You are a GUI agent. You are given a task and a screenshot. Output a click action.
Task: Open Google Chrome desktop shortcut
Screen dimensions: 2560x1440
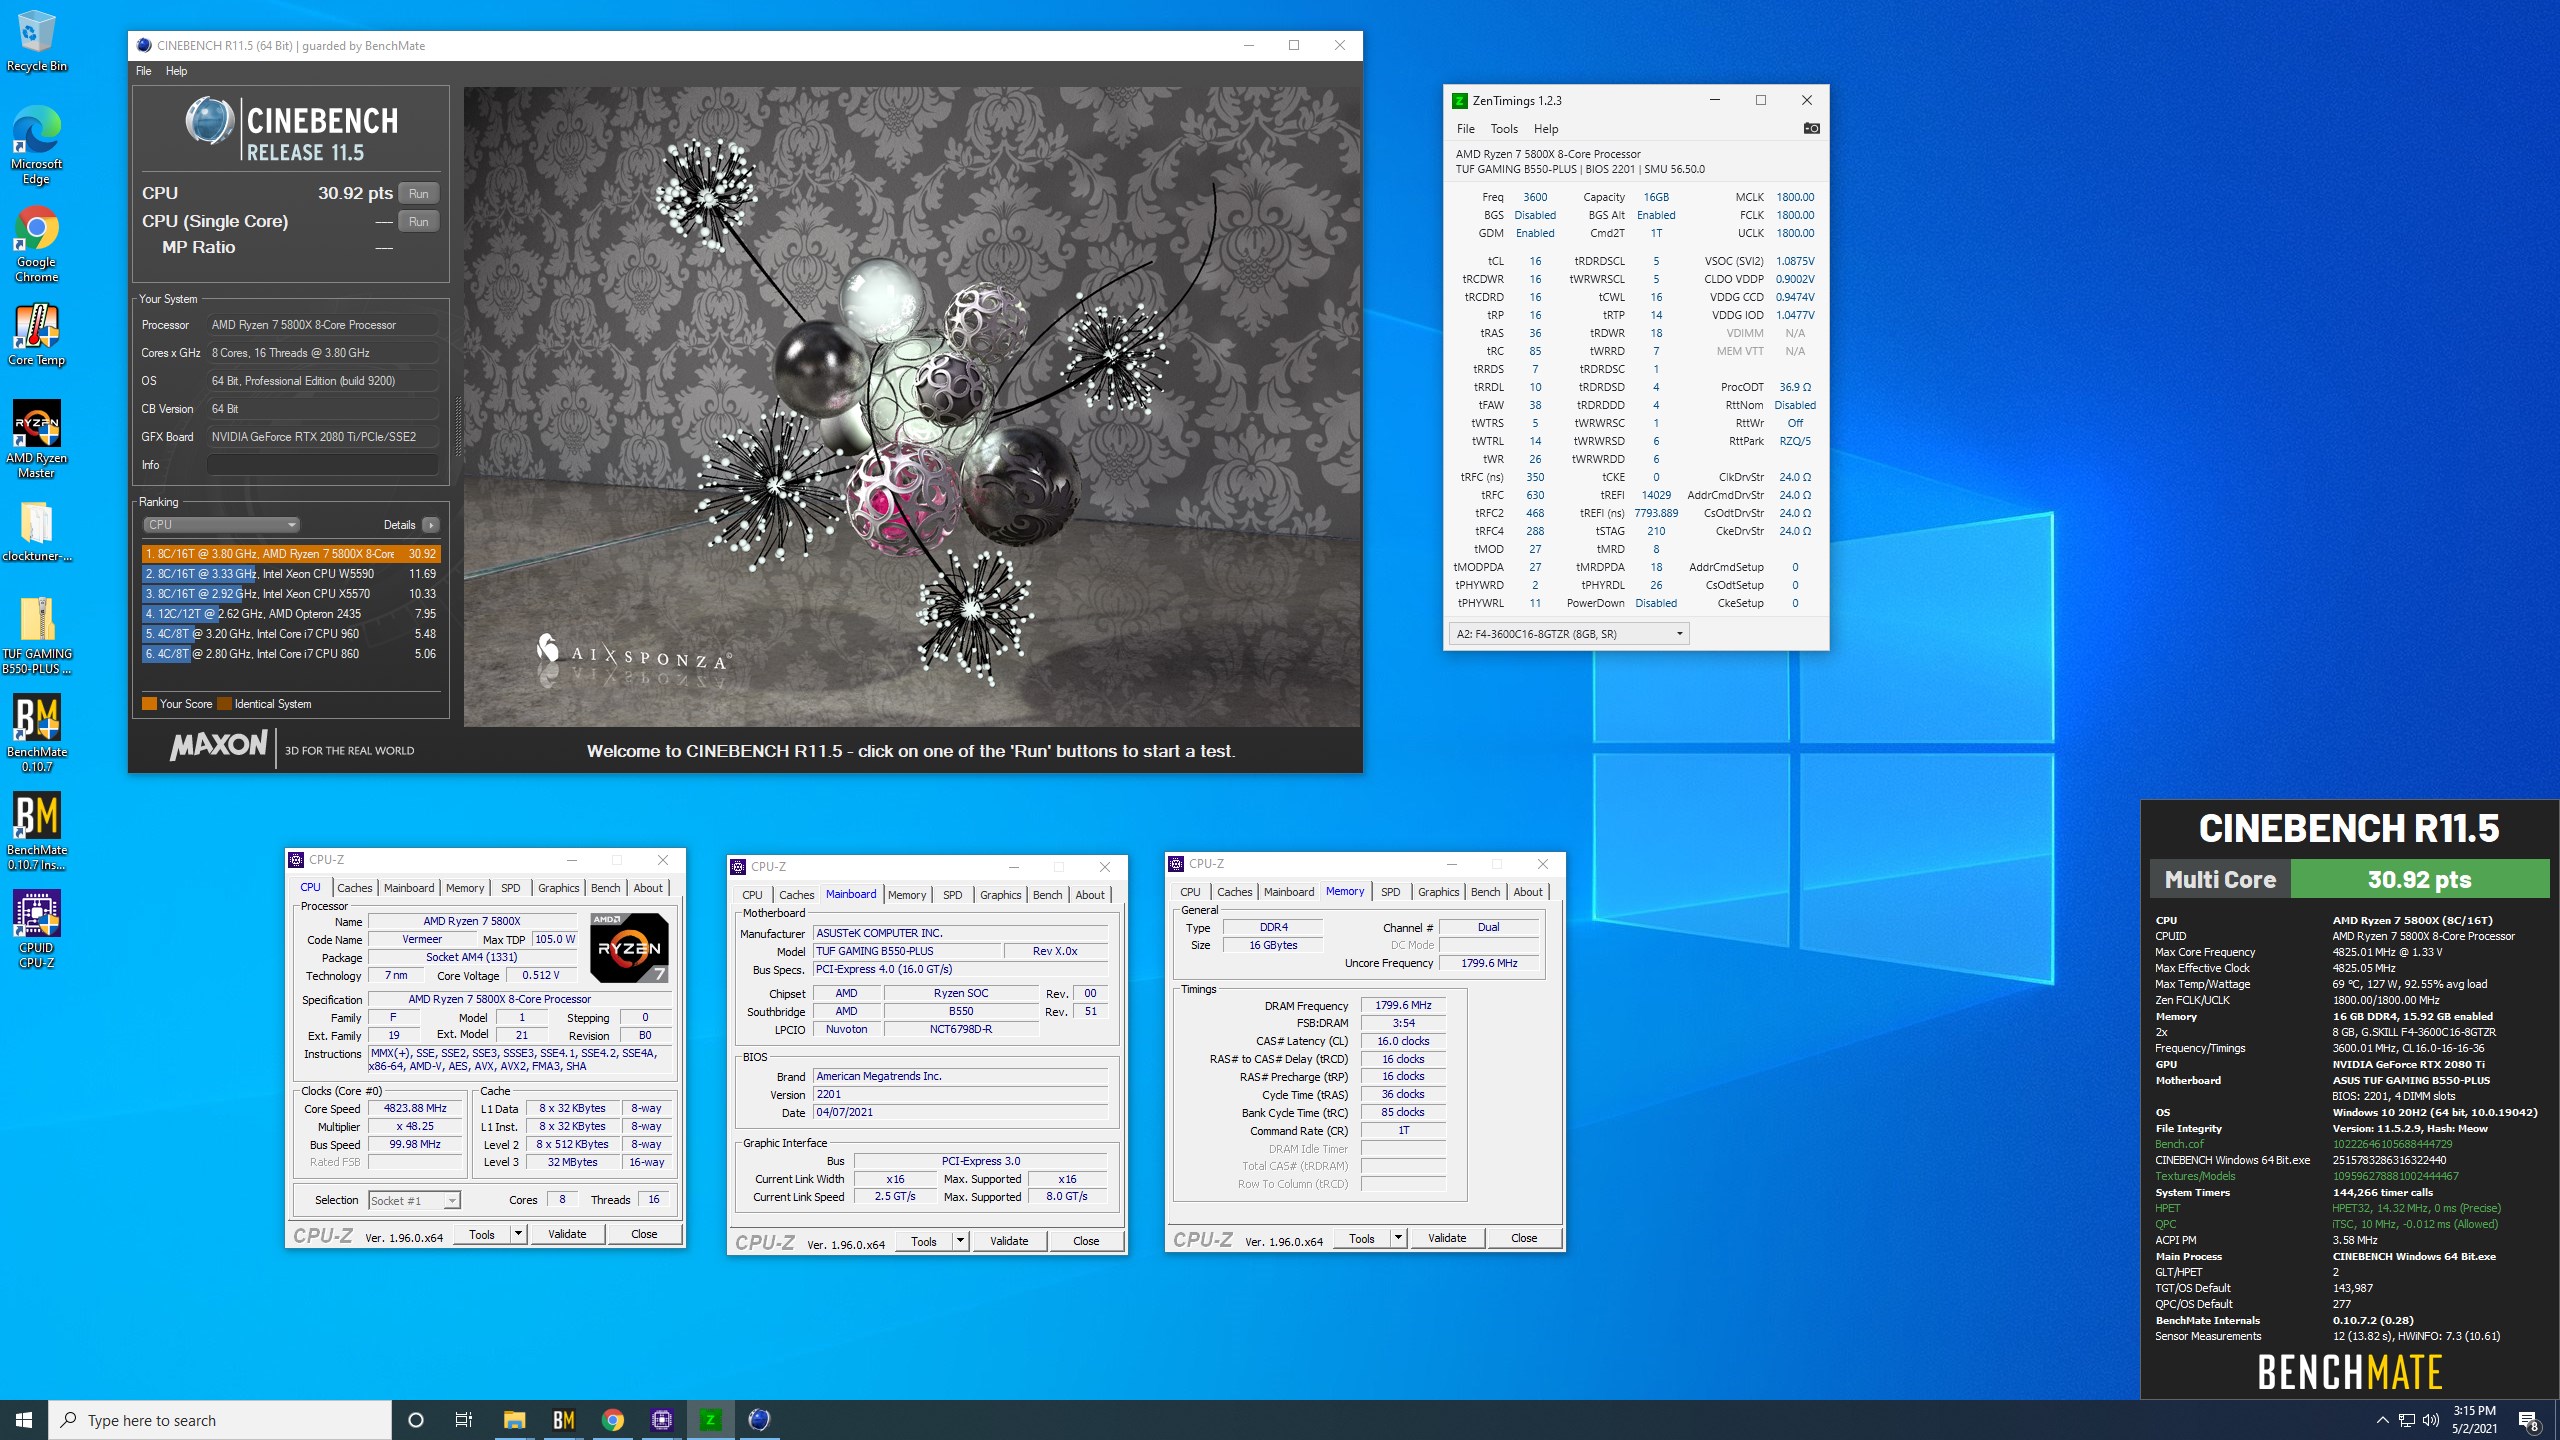[37, 244]
